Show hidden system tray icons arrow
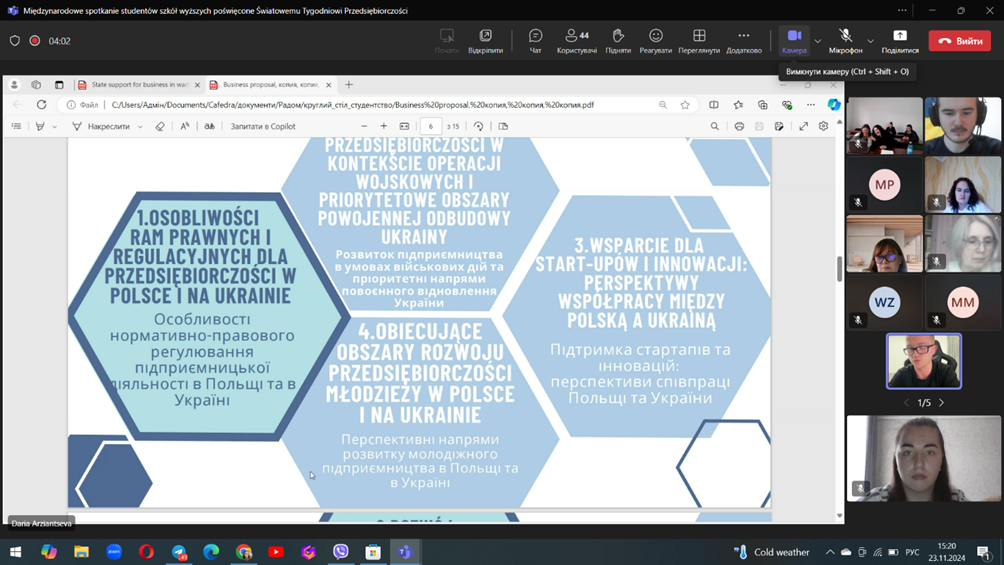This screenshot has width=1004, height=565. point(830,552)
